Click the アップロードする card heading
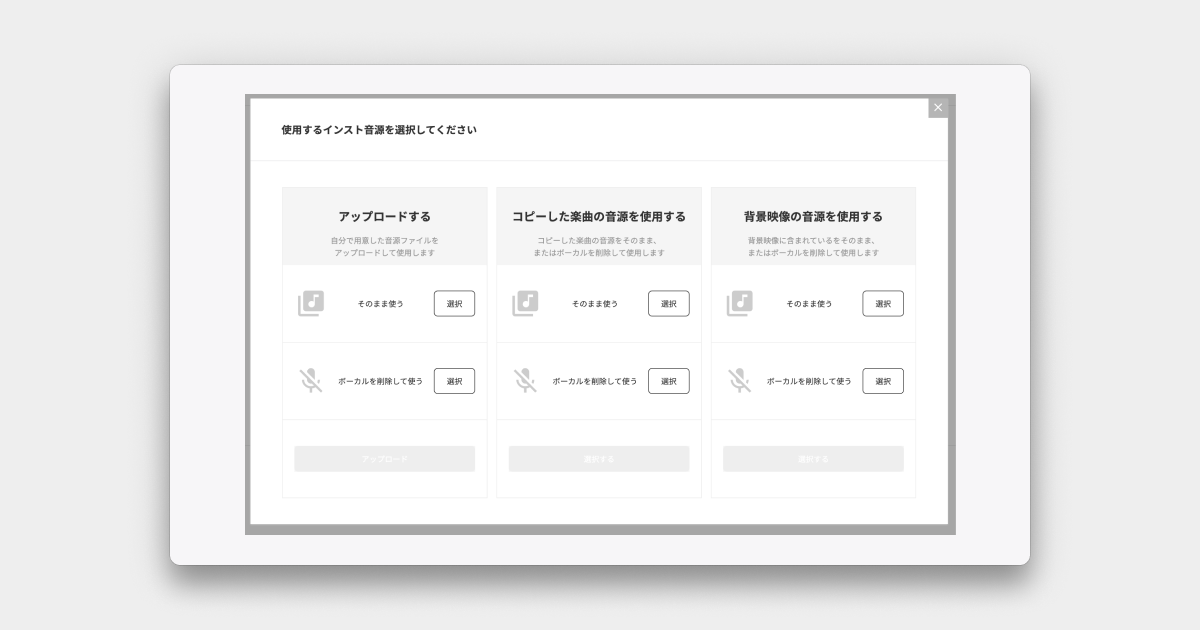This screenshot has width=1200, height=630. (384, 217)
